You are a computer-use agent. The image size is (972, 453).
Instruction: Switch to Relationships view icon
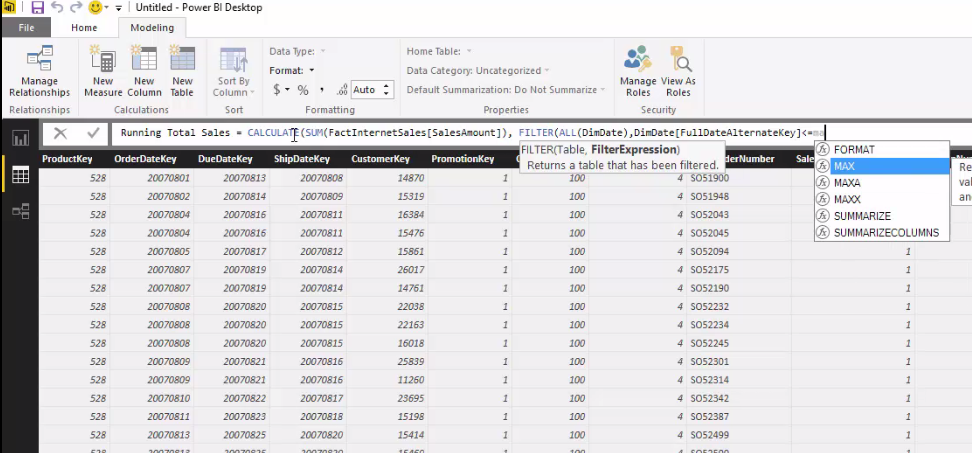(x=20, y=211)
